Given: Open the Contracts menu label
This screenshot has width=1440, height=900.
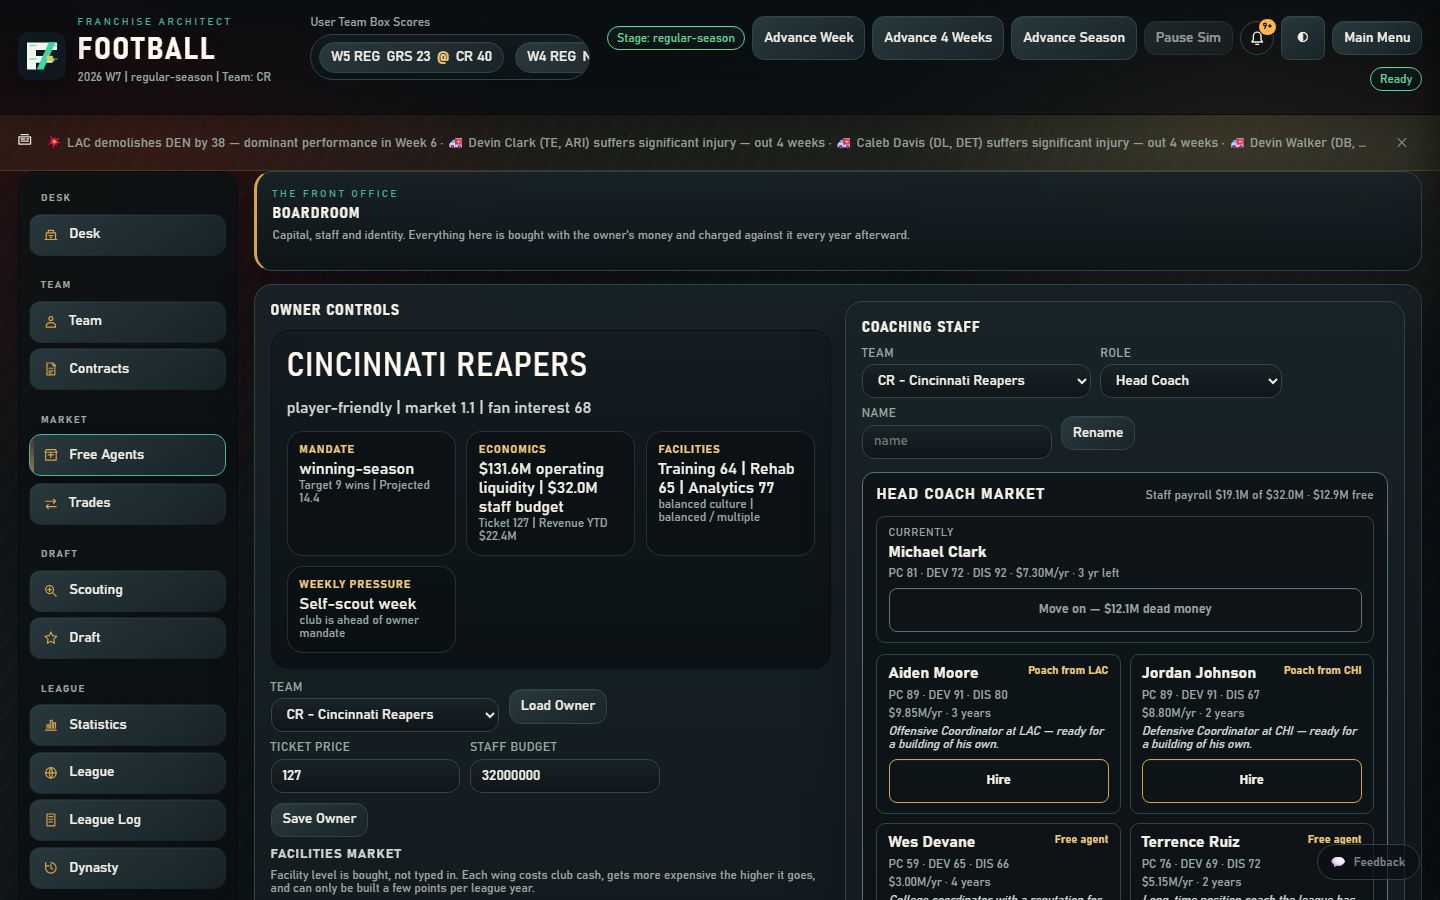Looking at the screenshot, I should [x=99, y=369].
